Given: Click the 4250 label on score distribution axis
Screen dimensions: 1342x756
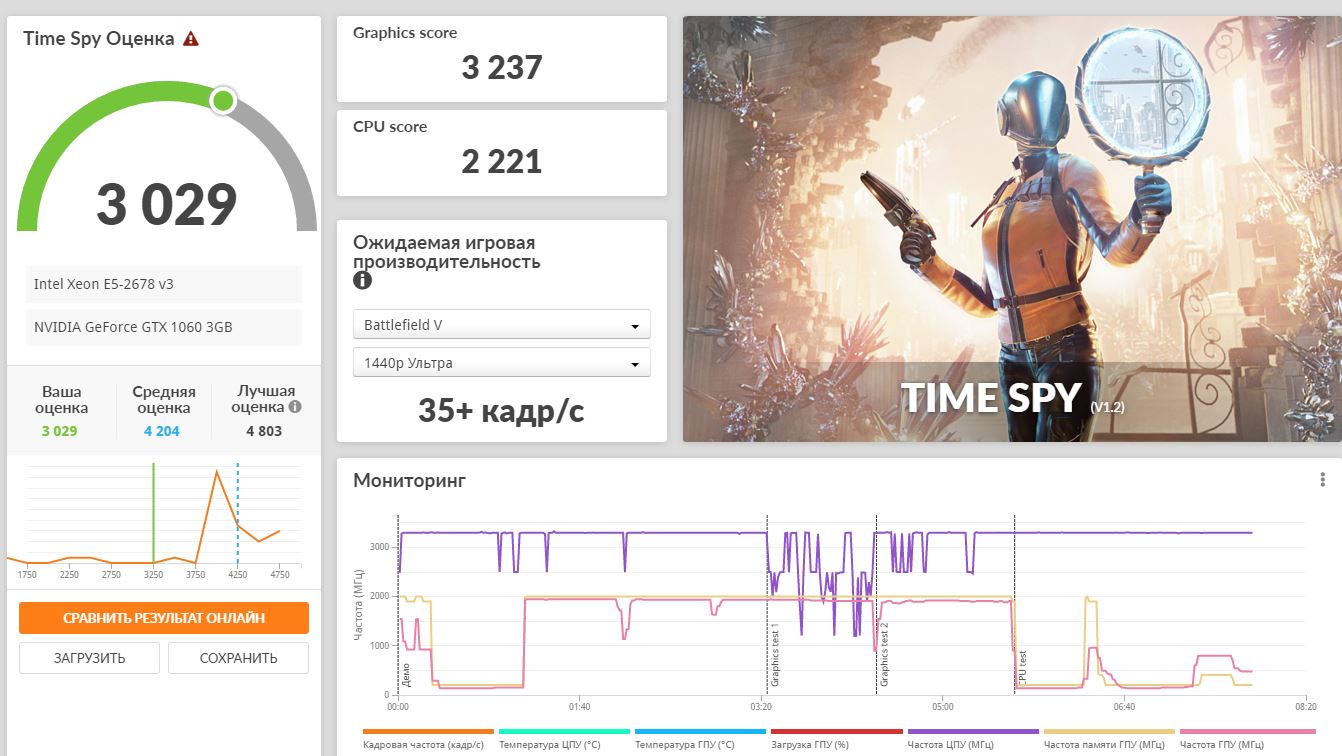Looking at the screenshot, I should tap(237, 575).
